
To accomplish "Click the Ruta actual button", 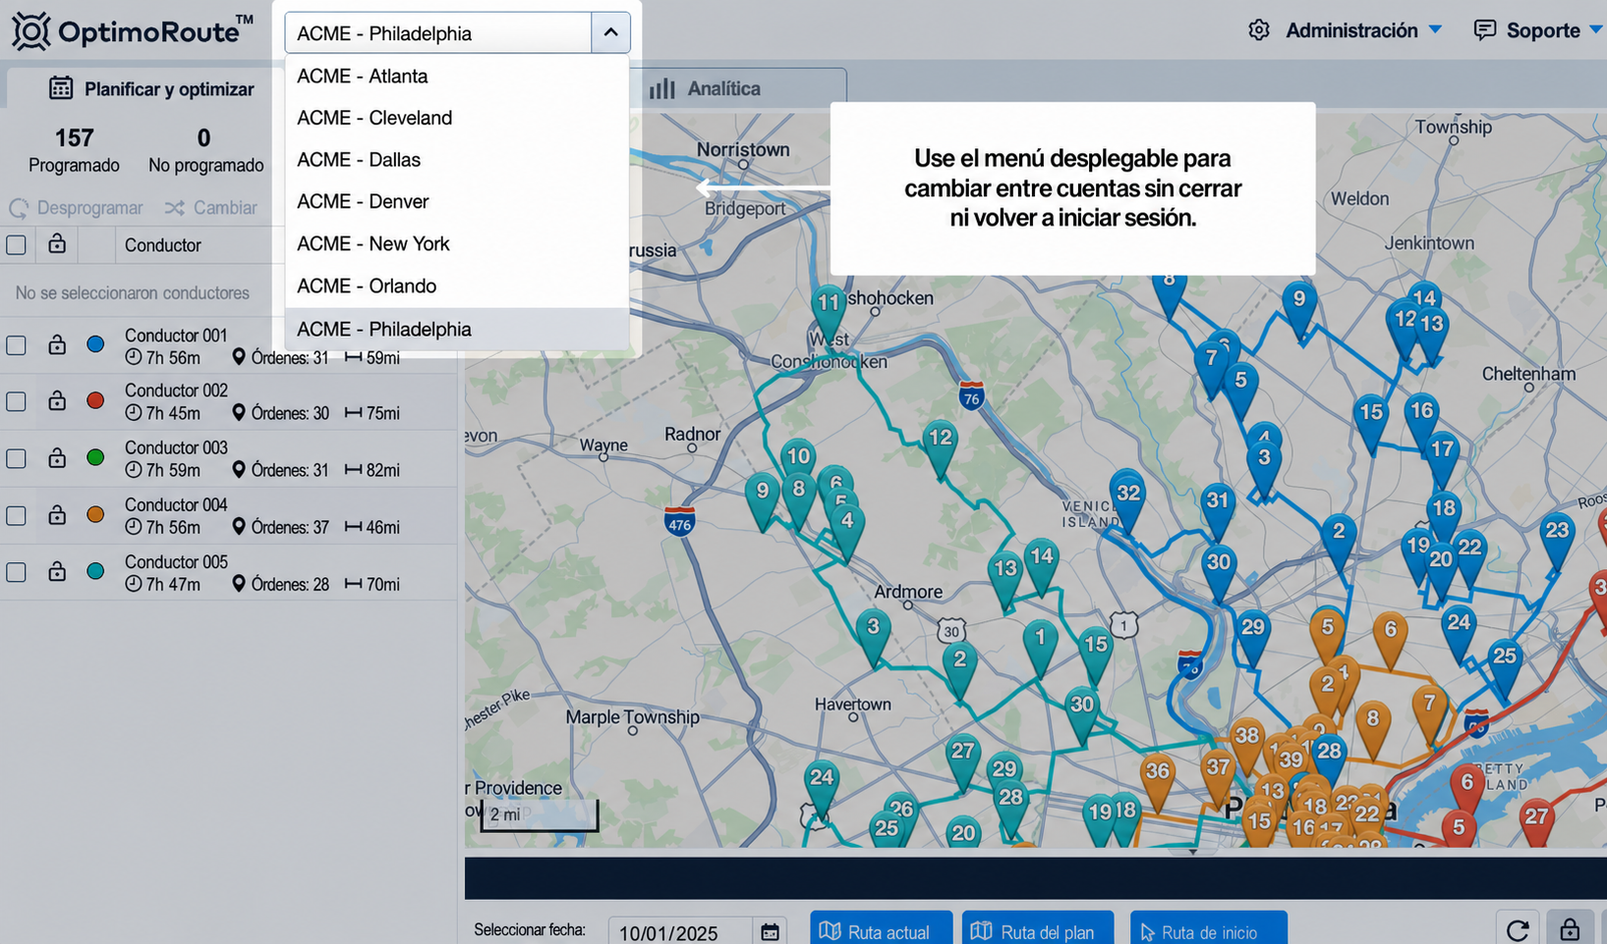I will click(881, 930).
